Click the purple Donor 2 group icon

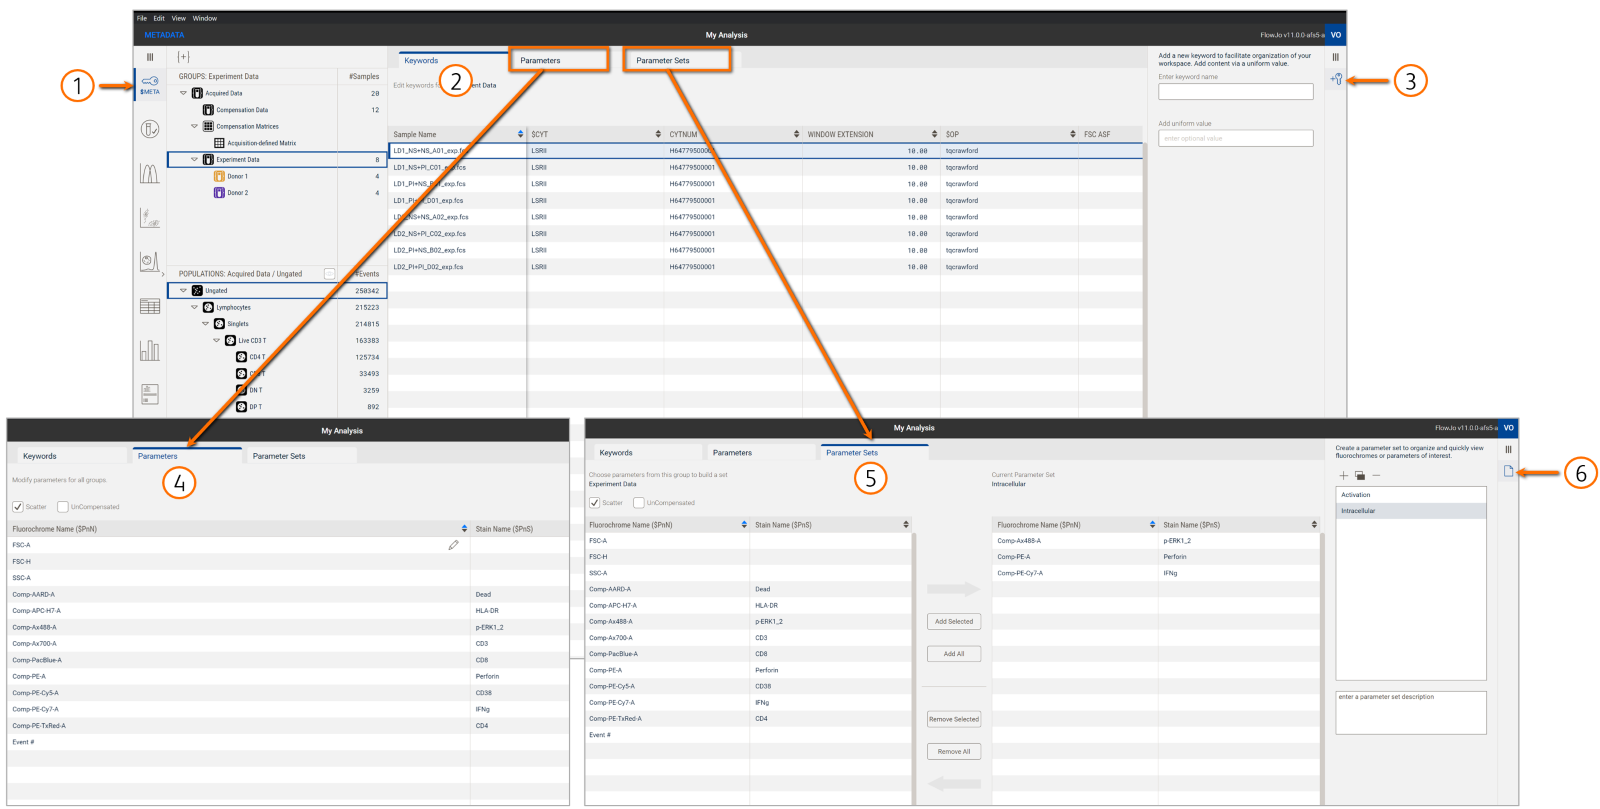tap(219, 193)
